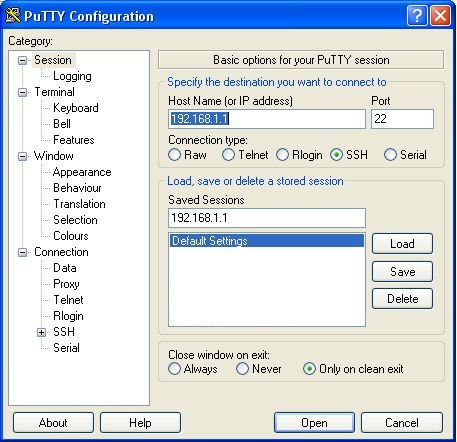This screenshot has height=442, width=457.
Task: Collapse the Terminal tree node
Action: [x=22, y=92]
